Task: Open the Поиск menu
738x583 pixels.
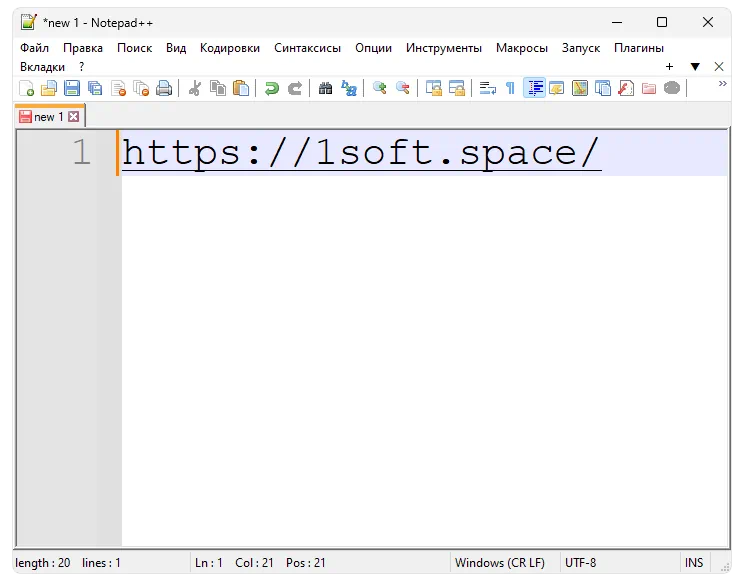Action: [135, 48]
